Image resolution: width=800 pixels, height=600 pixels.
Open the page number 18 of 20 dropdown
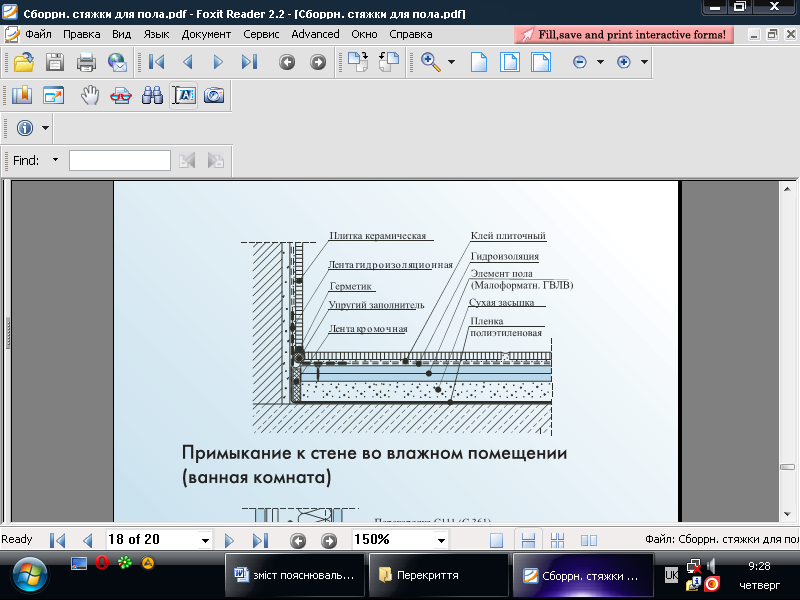(x=205, y=540)
